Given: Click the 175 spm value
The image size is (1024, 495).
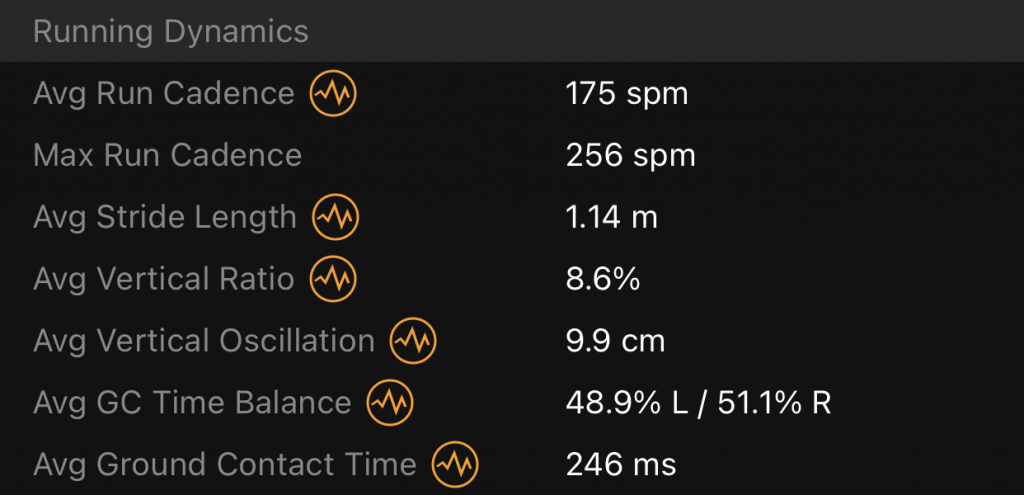Looking at the screenshot, I should [627, 94].
